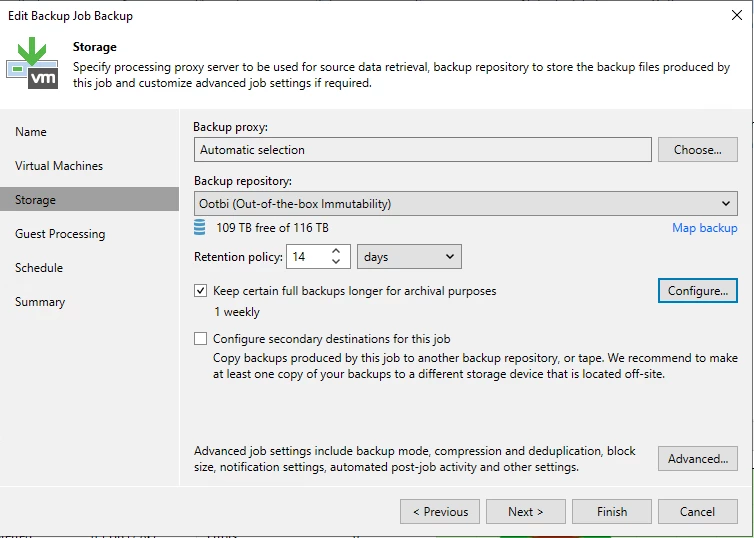Jump to the Summary step
Image resolution: width=754 pixels, height=538 pixels.
[x=40, y=301]
